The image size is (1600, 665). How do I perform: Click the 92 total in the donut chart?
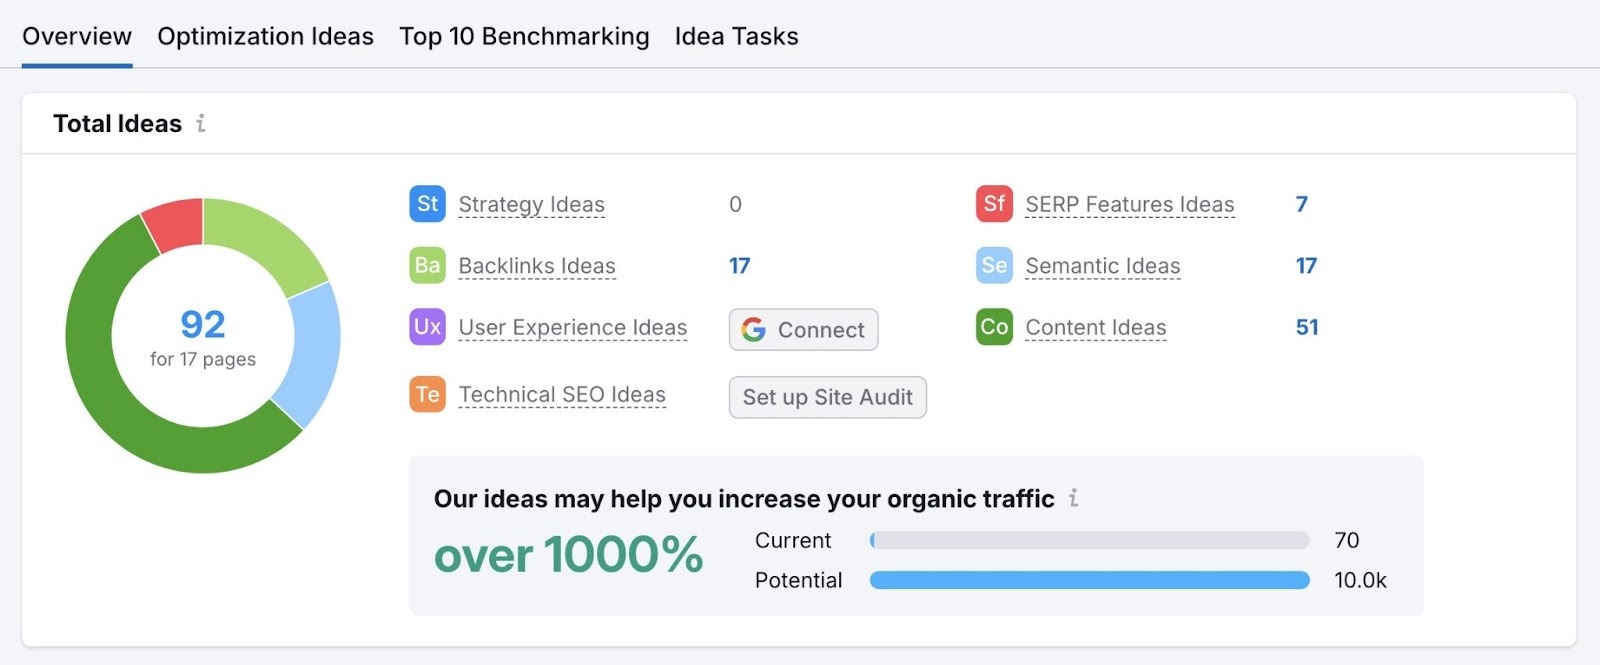pyautogui.click(x=203, y=324)
